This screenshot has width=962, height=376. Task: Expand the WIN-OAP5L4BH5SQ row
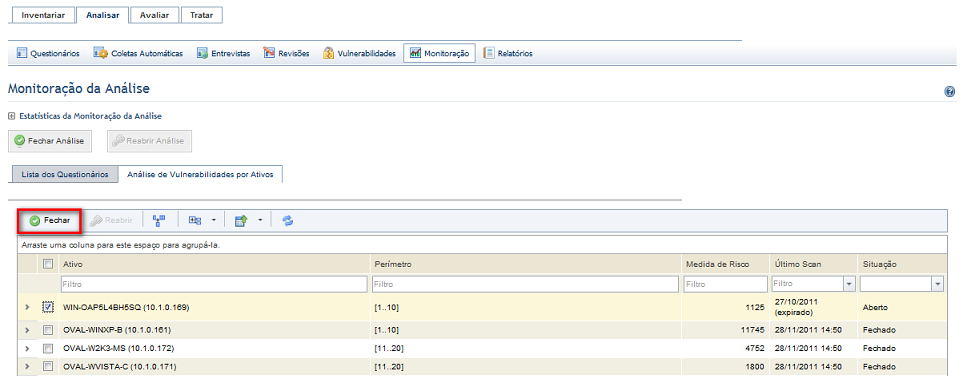tap(27, 307)
